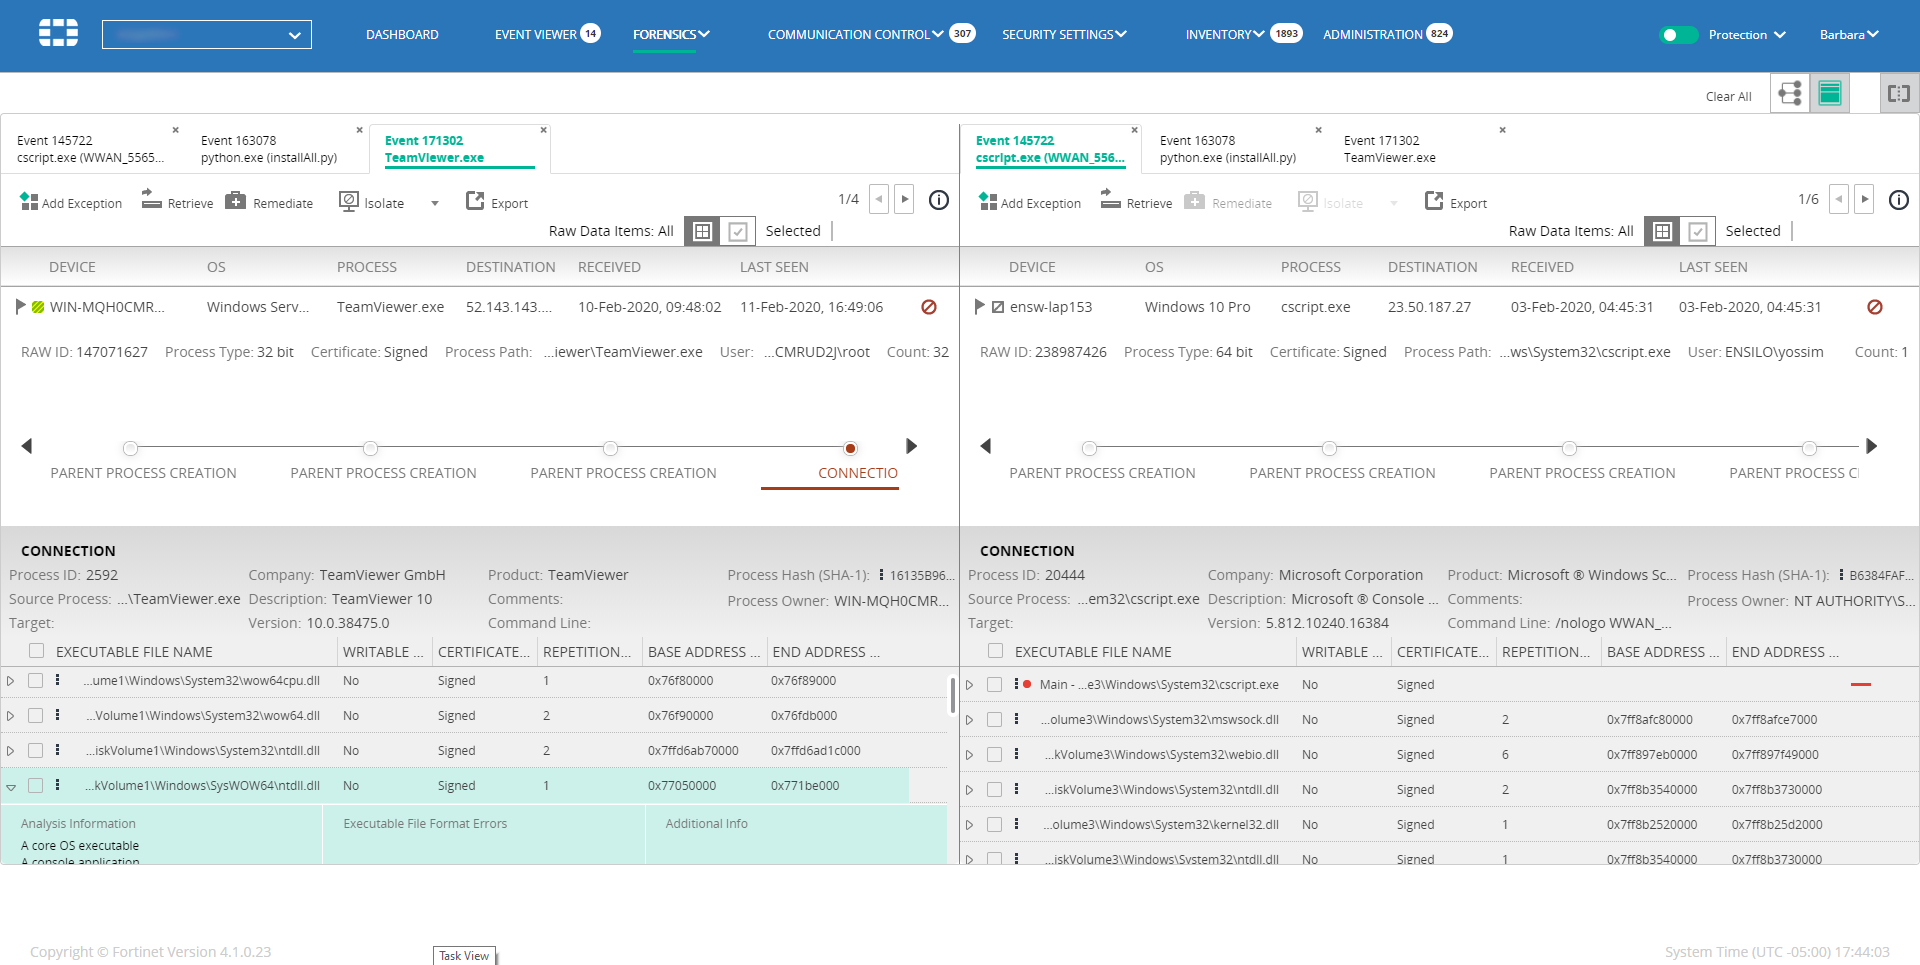Click Export in the left pane
This screenshot has height=965, width=1920.
coord(497,202)
